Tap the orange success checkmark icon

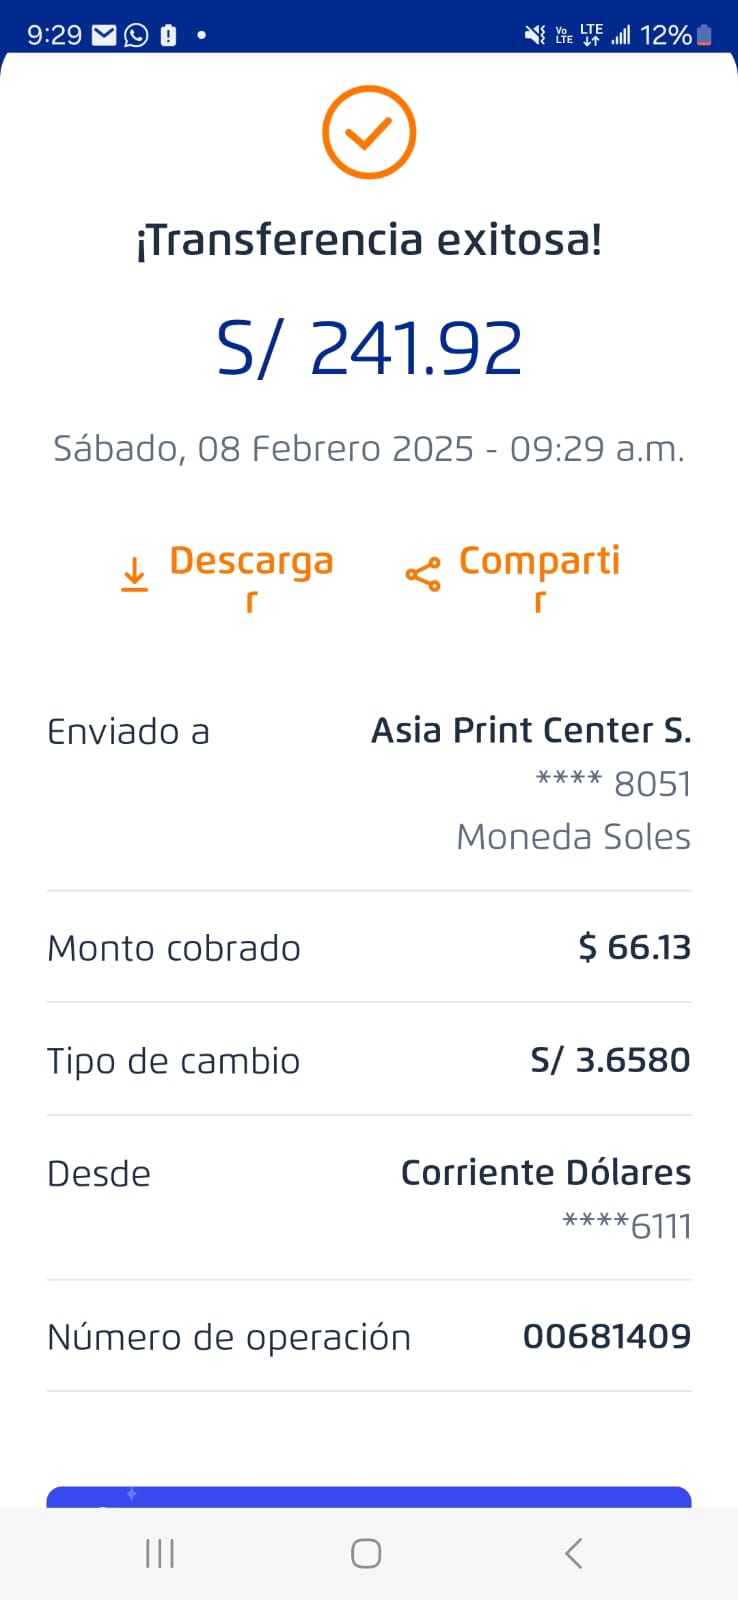click(368, 133)
